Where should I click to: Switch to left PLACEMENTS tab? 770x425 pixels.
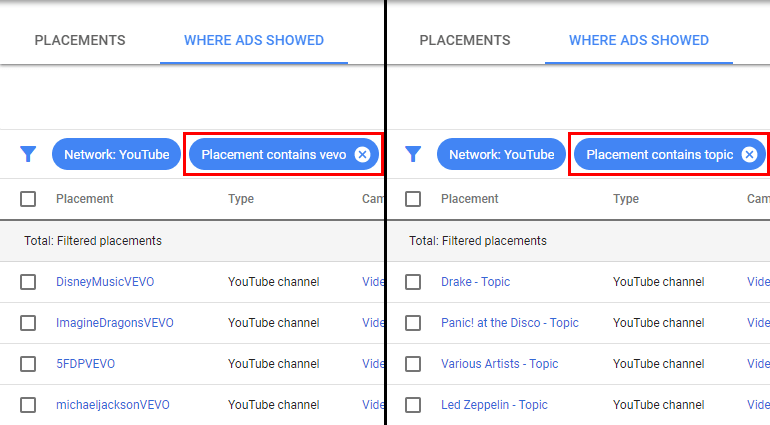tap(80, 40)
